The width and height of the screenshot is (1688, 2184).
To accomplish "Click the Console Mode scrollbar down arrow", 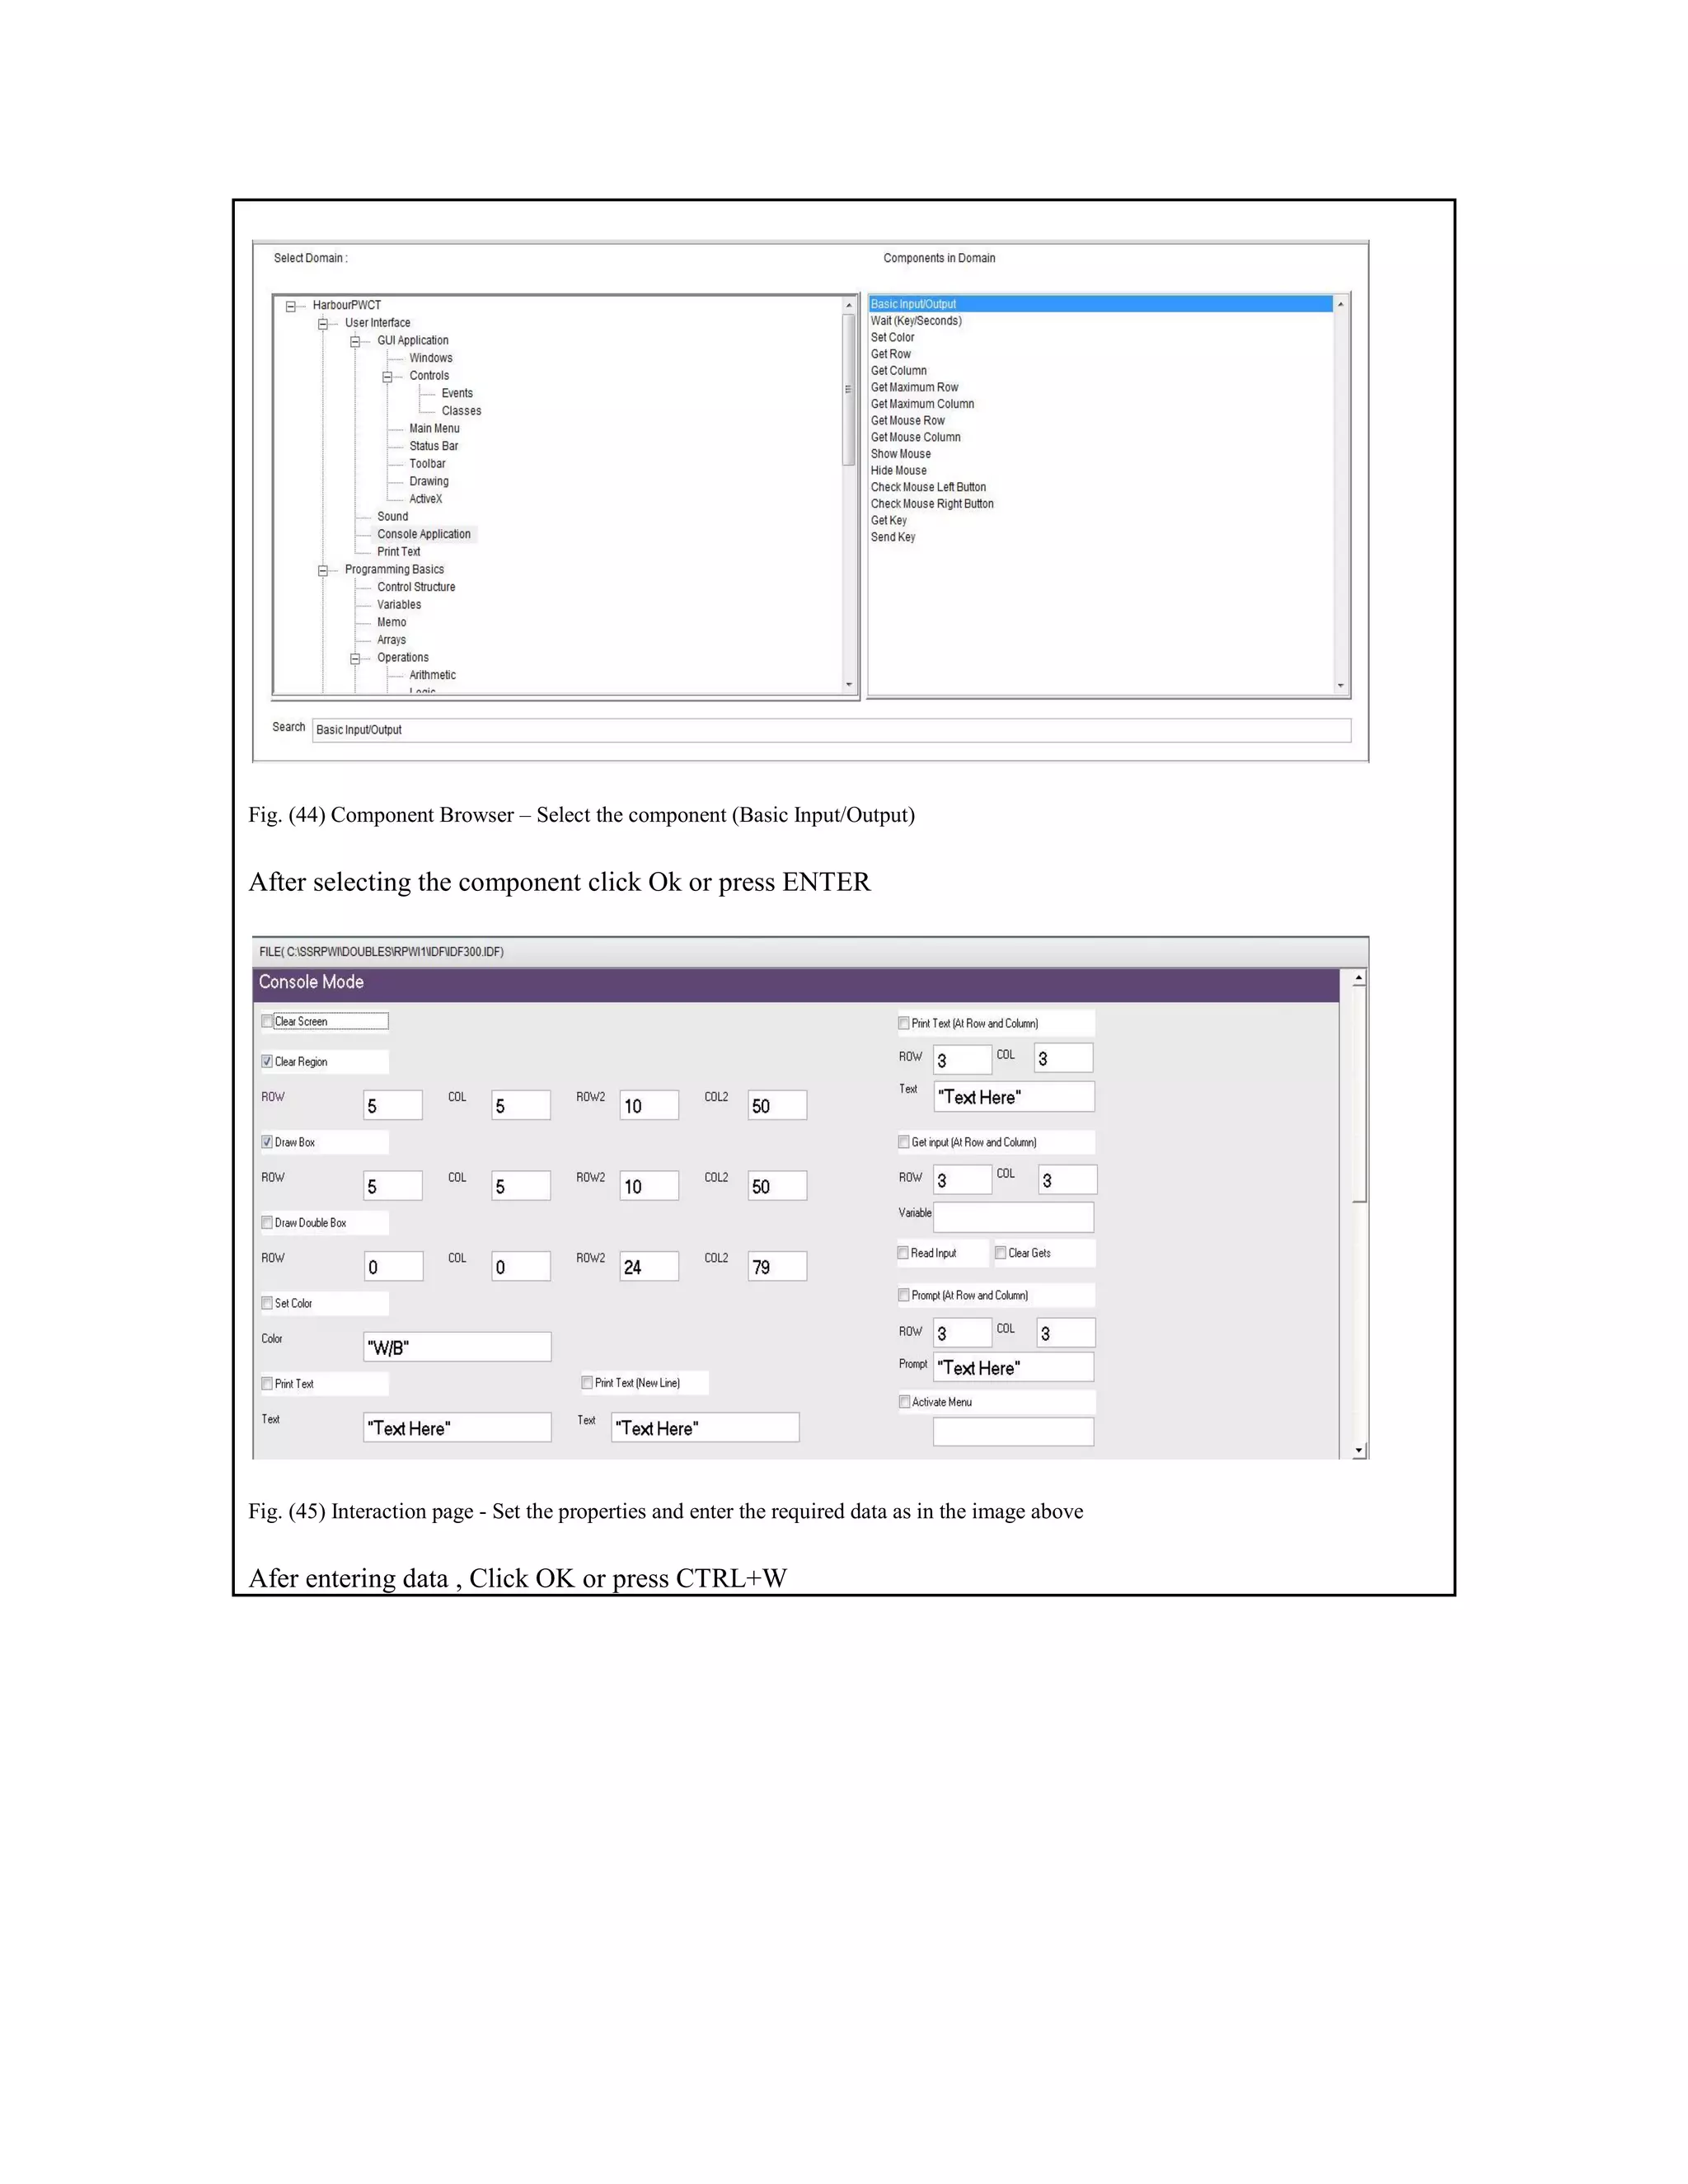I will tap(1358, 1450).
